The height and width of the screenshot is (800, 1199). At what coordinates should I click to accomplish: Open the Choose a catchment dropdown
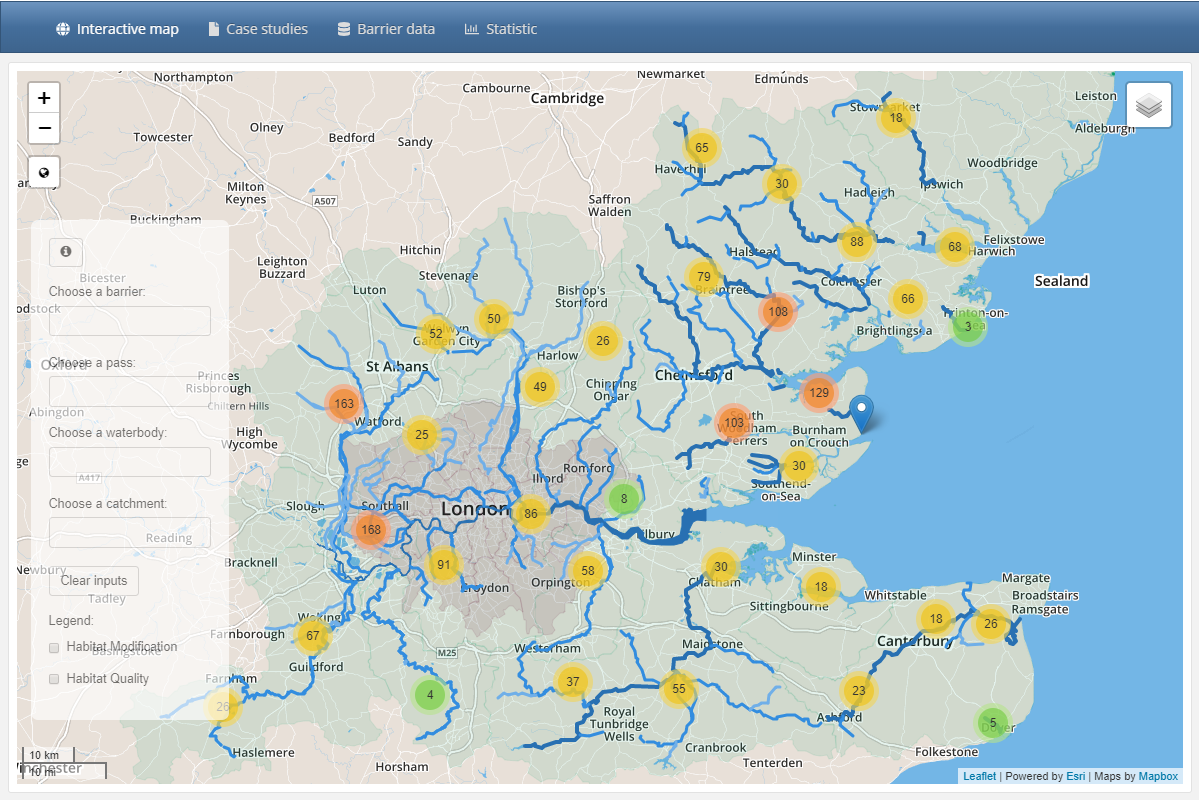(x=130, y=532)
